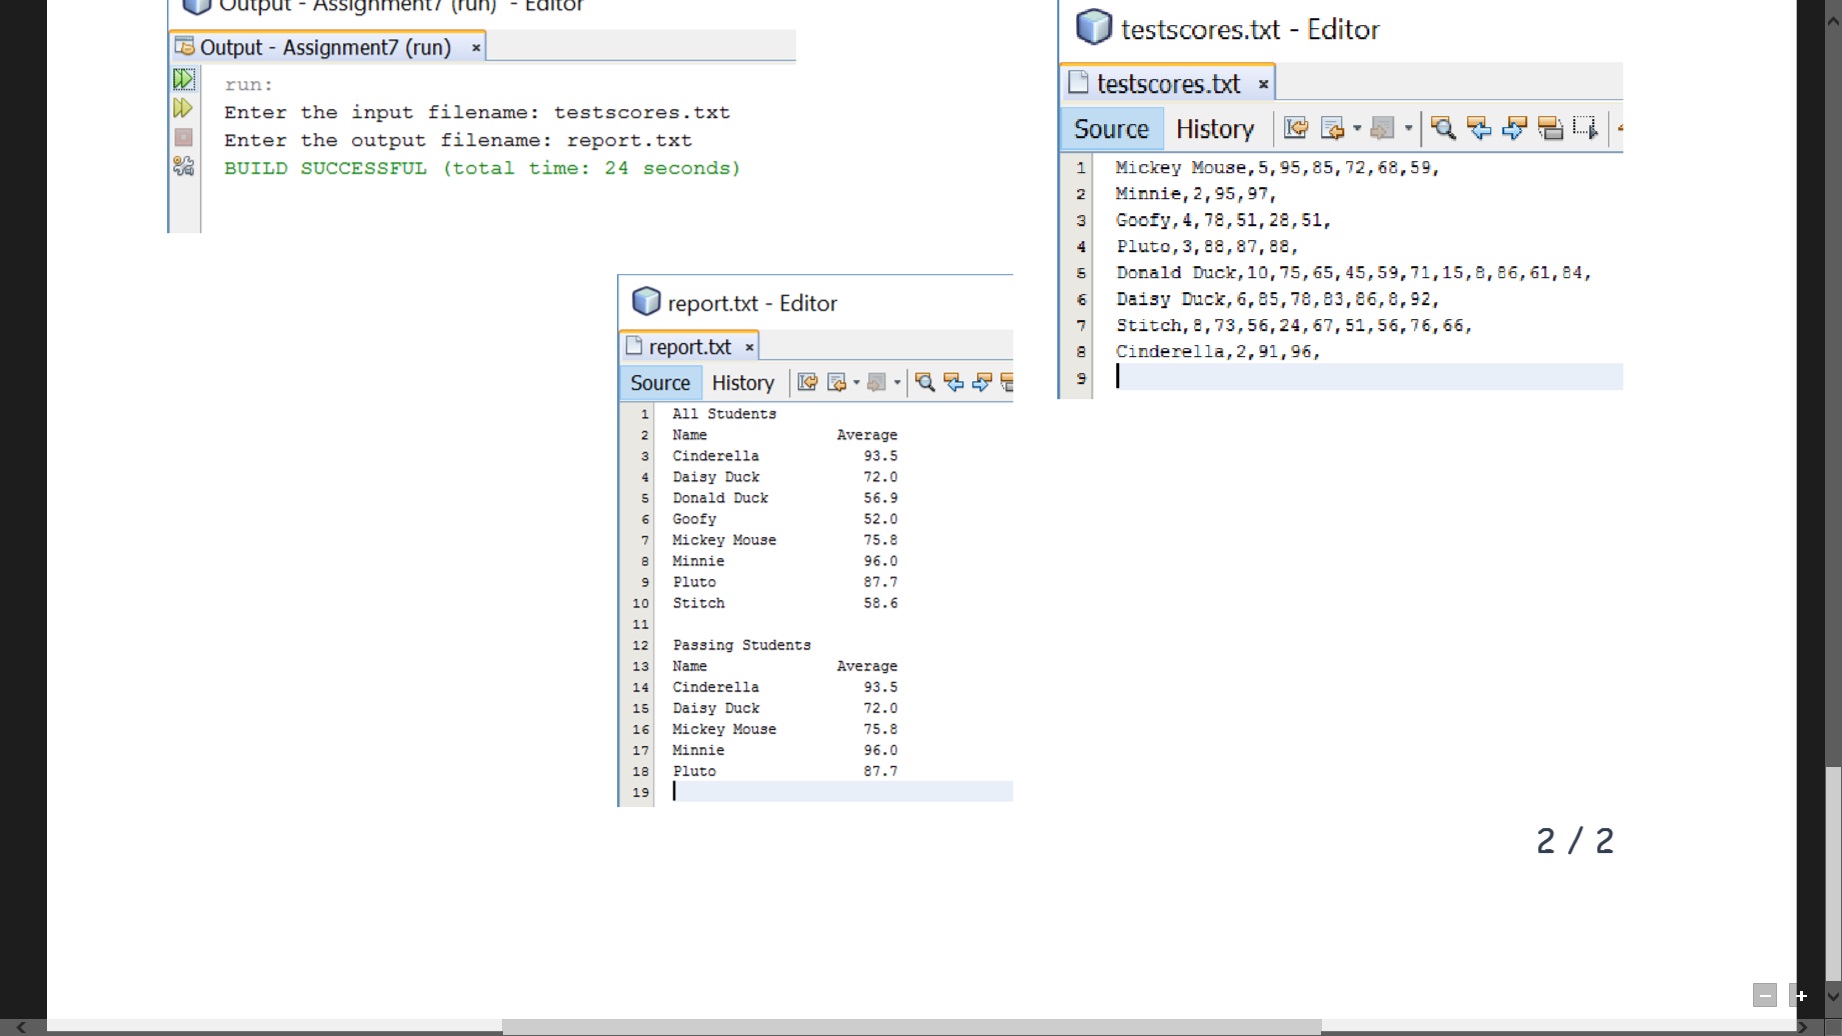
Task: Open Output window settings wrench icon
Action: point(184,166)
